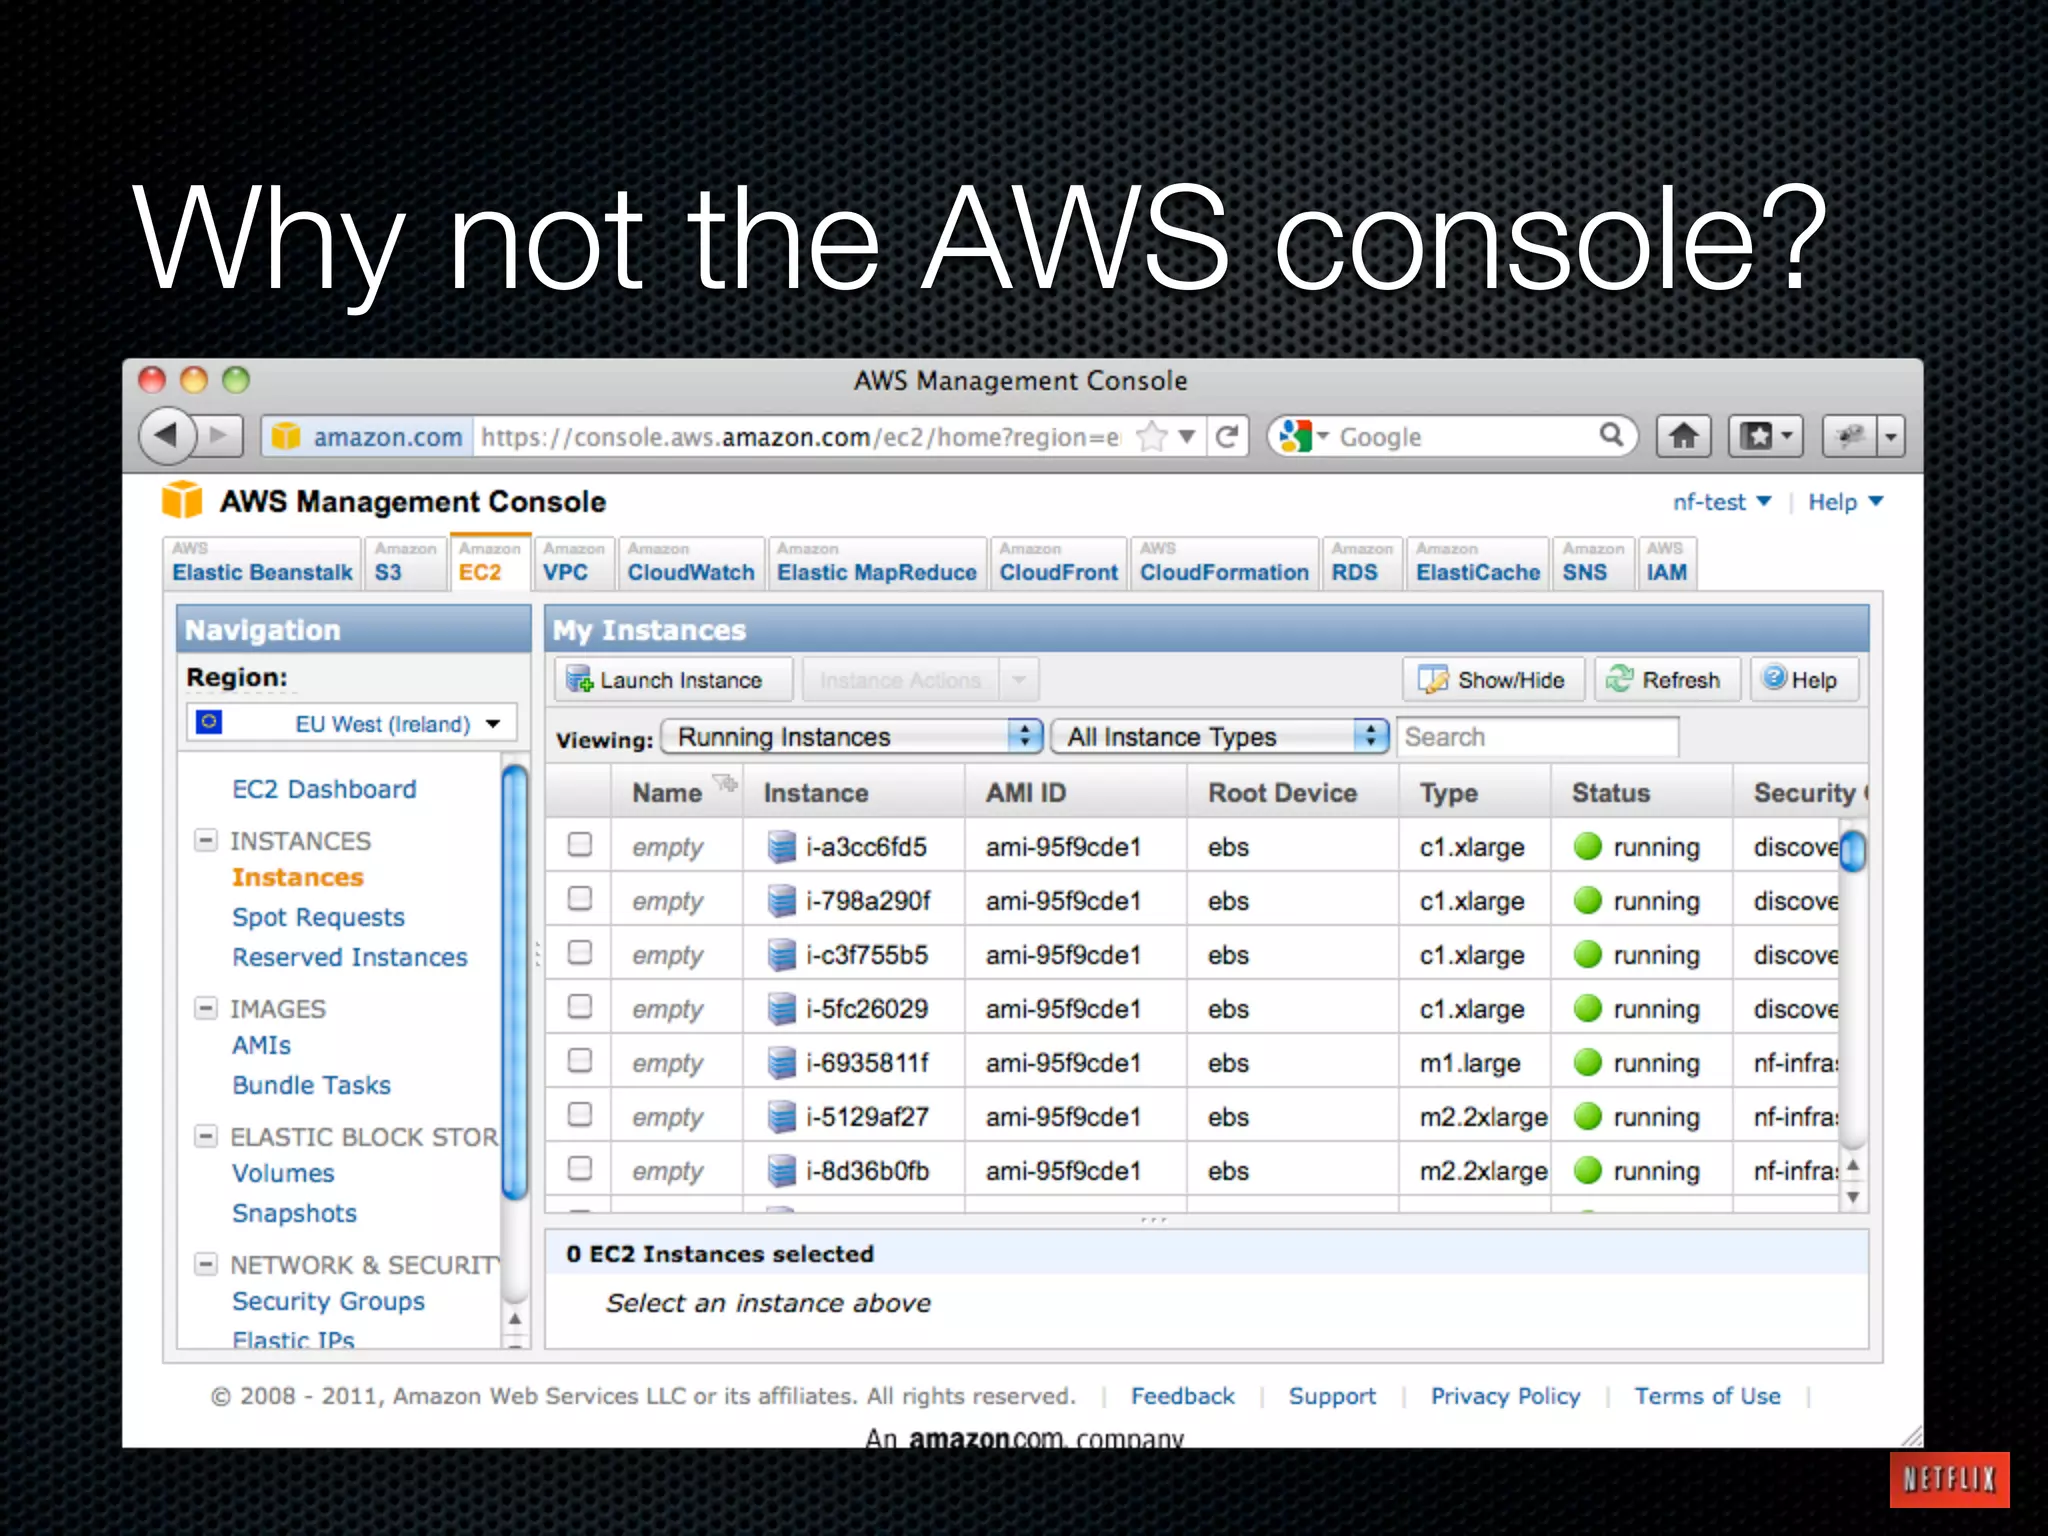2048x1536 pixels.
Task: Click server icon for instance i-a3cc6fd5
Action: [x=781, y=847]
